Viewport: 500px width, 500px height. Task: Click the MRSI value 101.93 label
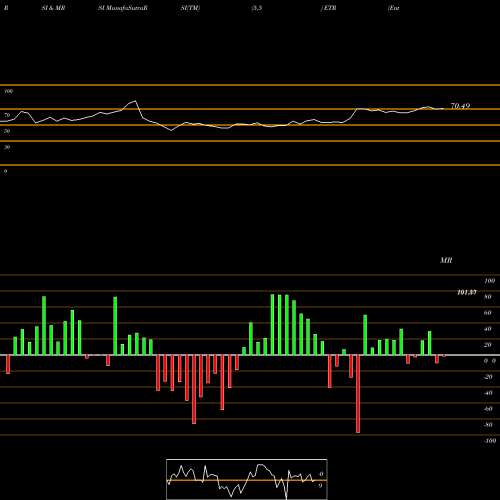(x=466, y=292)
